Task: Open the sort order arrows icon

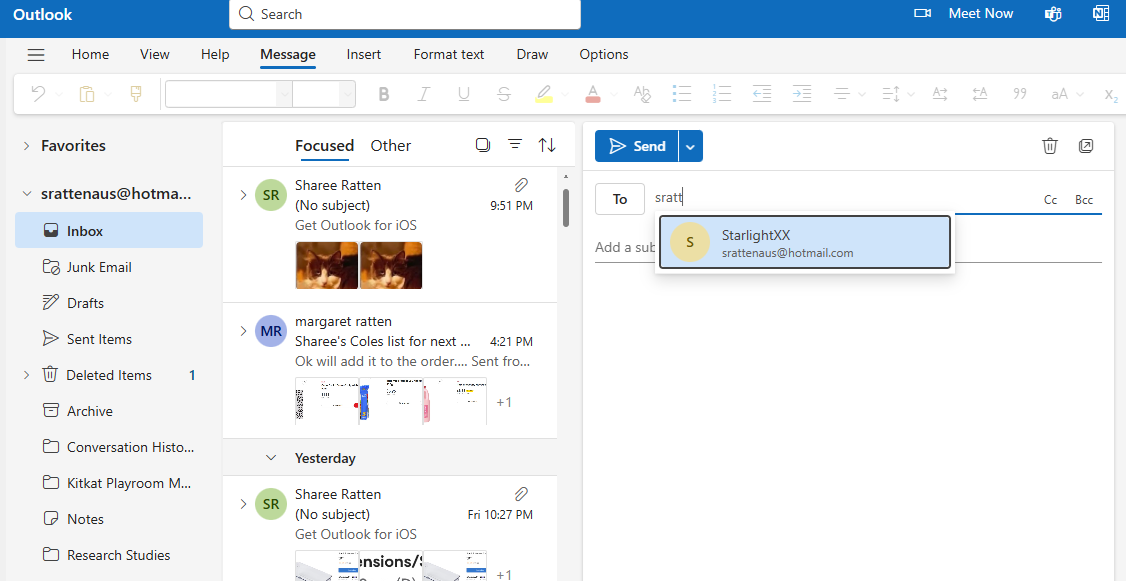Action: (547, 145)
